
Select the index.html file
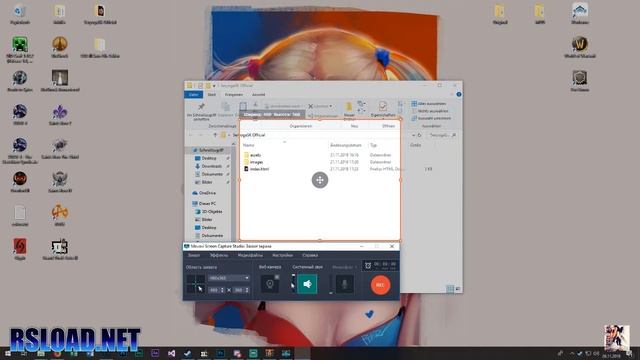[256, 169]
